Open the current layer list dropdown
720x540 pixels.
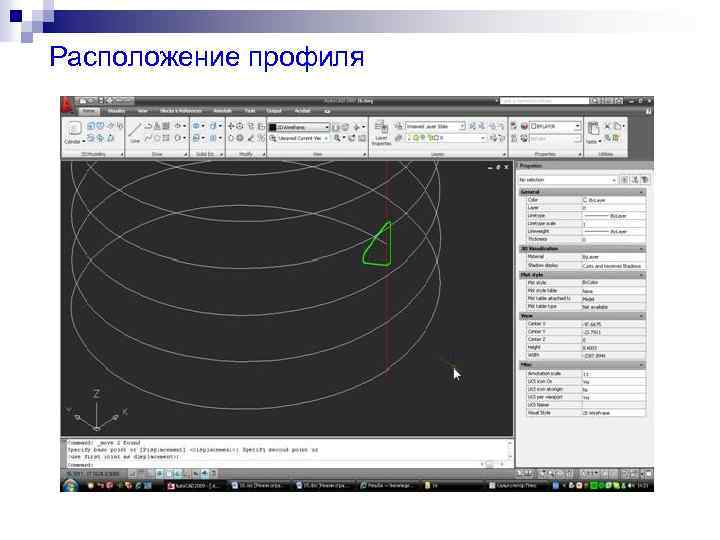coord(445,137)
